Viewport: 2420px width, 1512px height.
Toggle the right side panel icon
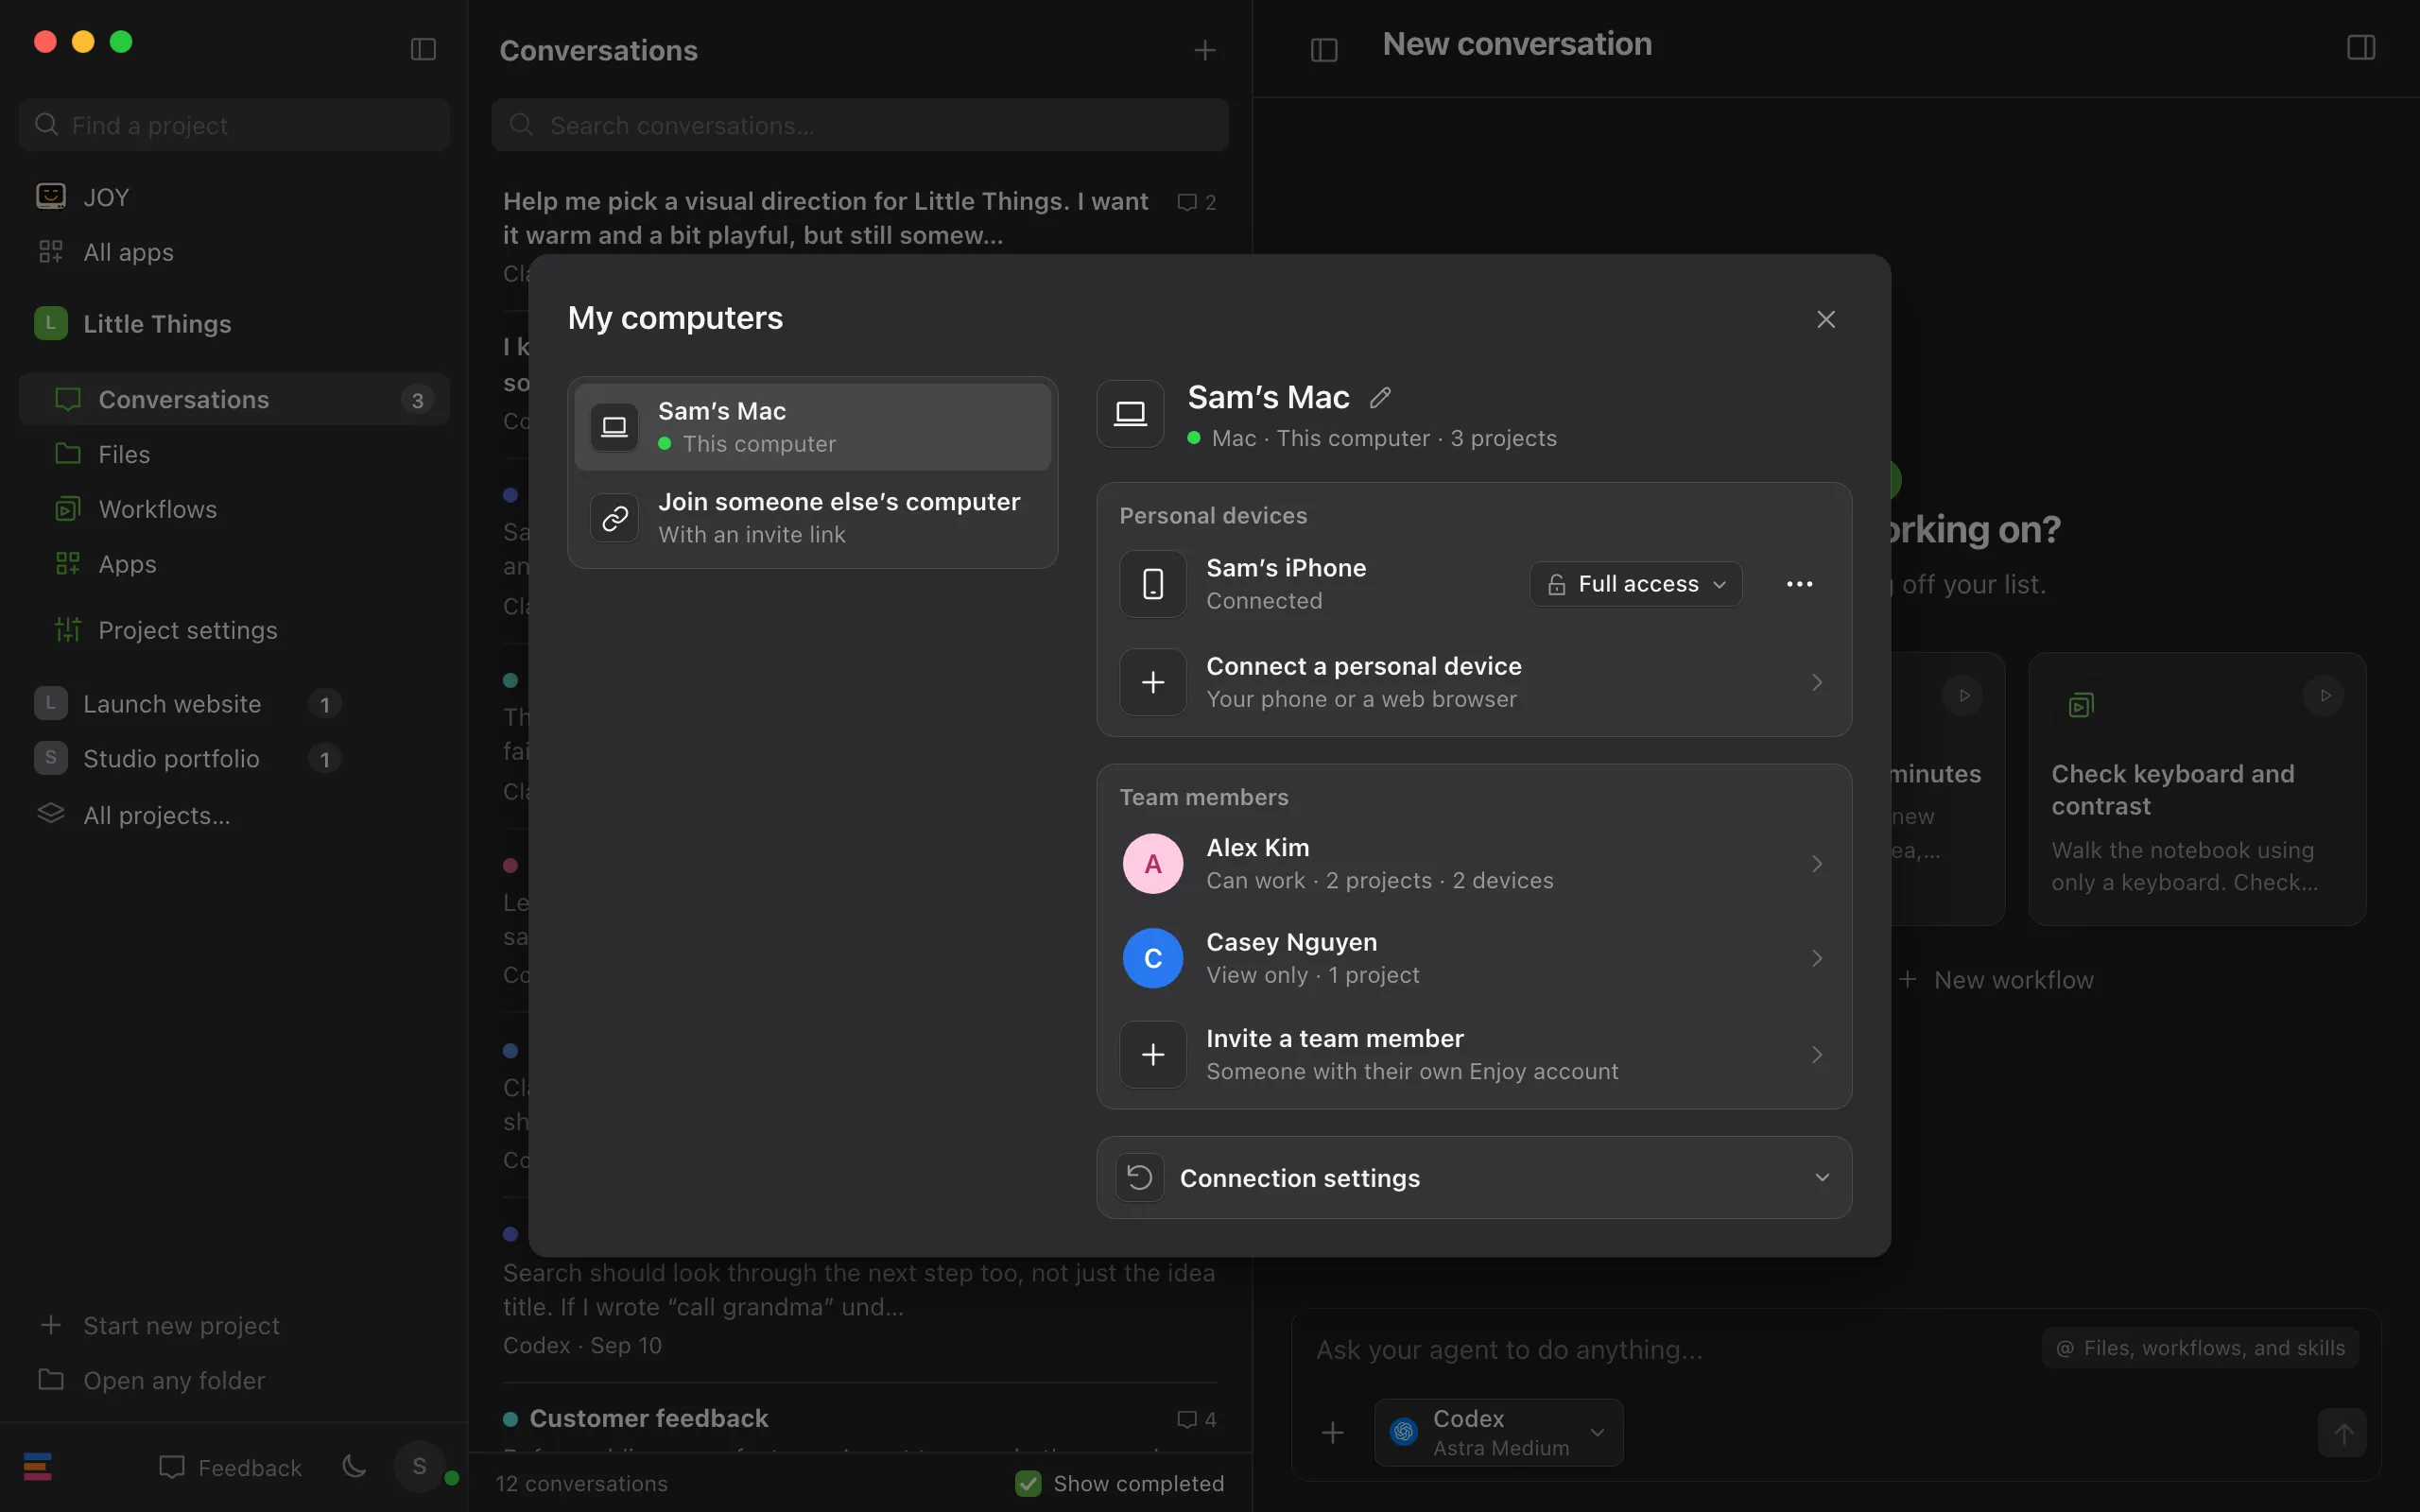pos(2361,47)
